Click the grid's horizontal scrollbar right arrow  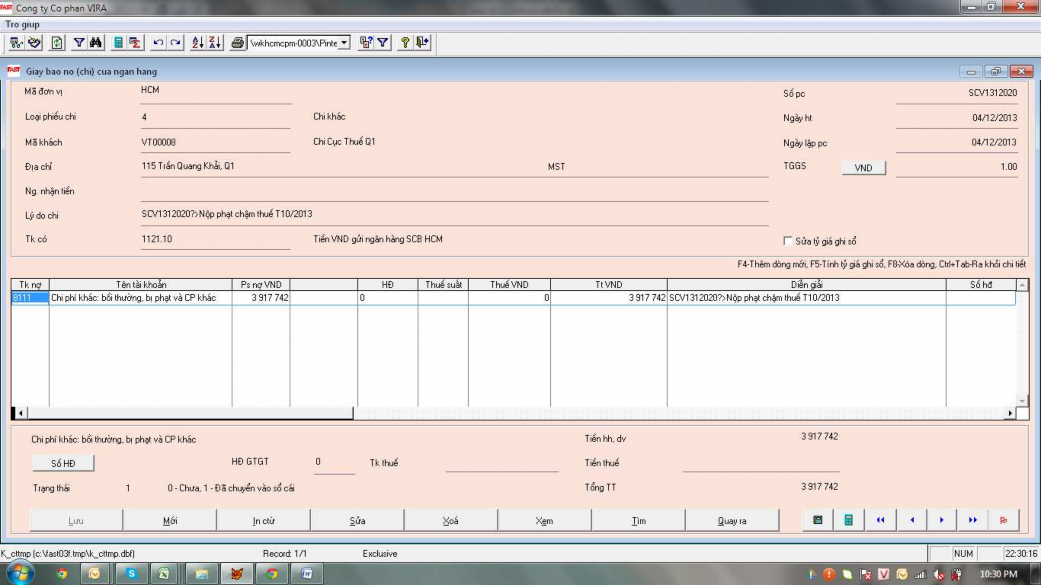tap(1010, 413)
